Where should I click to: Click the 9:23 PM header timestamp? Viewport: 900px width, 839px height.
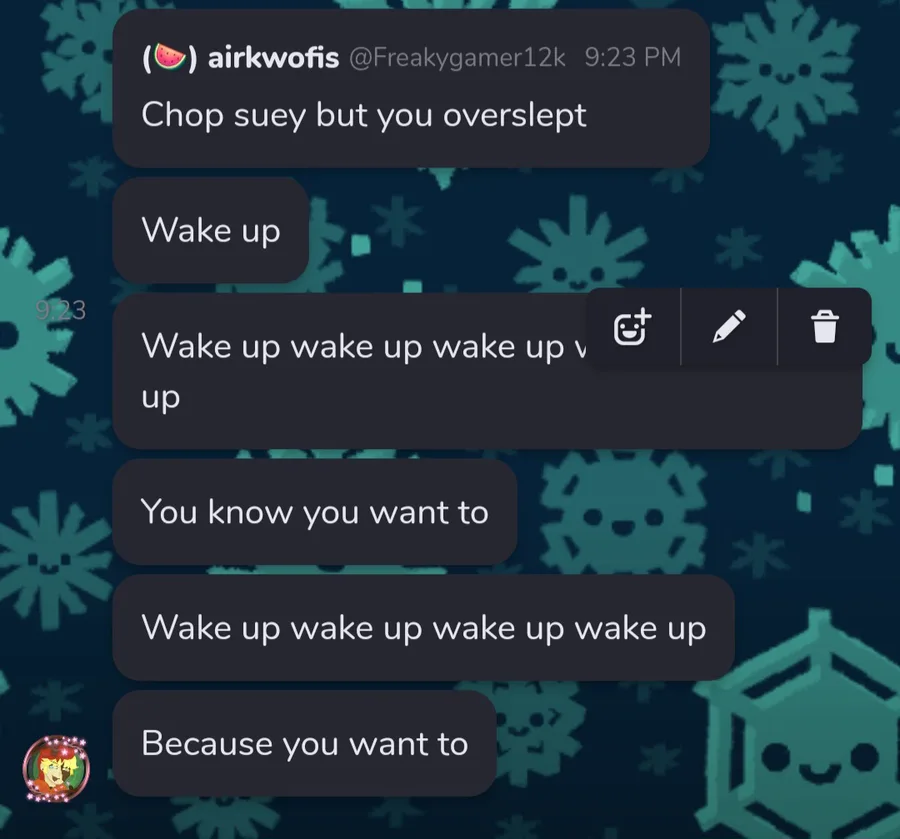click(633, 57)
